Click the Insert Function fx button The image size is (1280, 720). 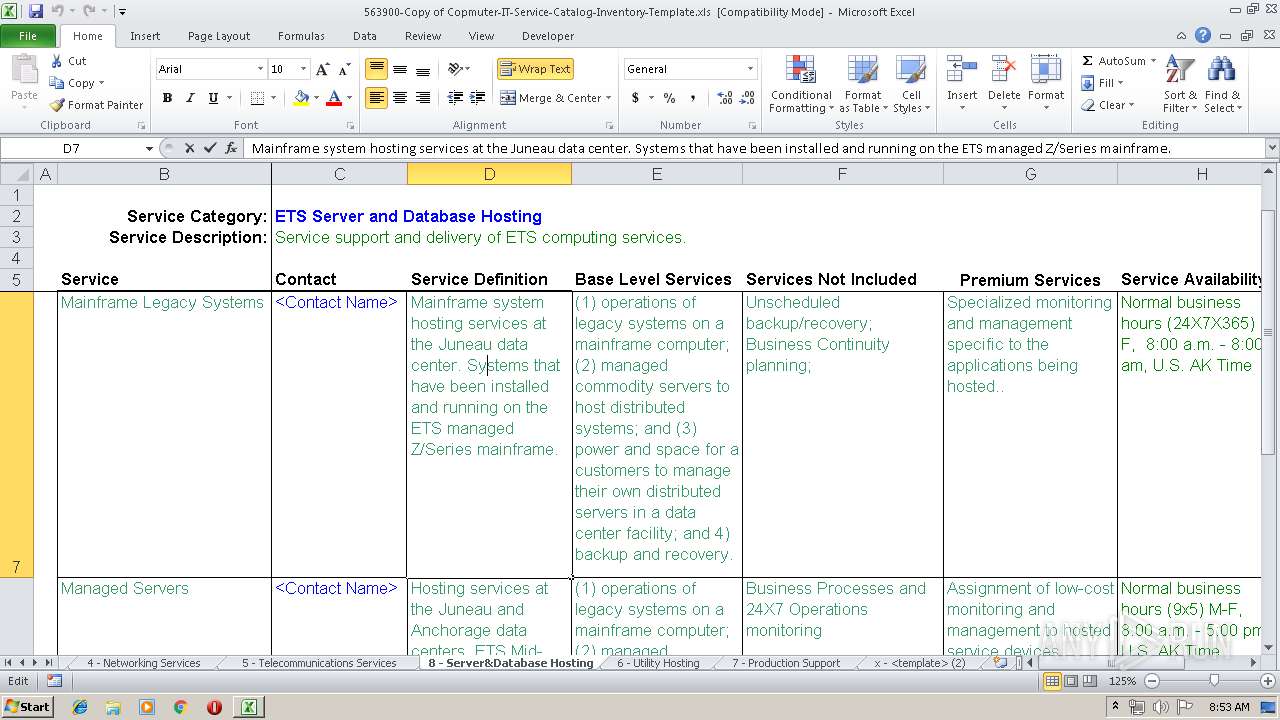[232, 148]
